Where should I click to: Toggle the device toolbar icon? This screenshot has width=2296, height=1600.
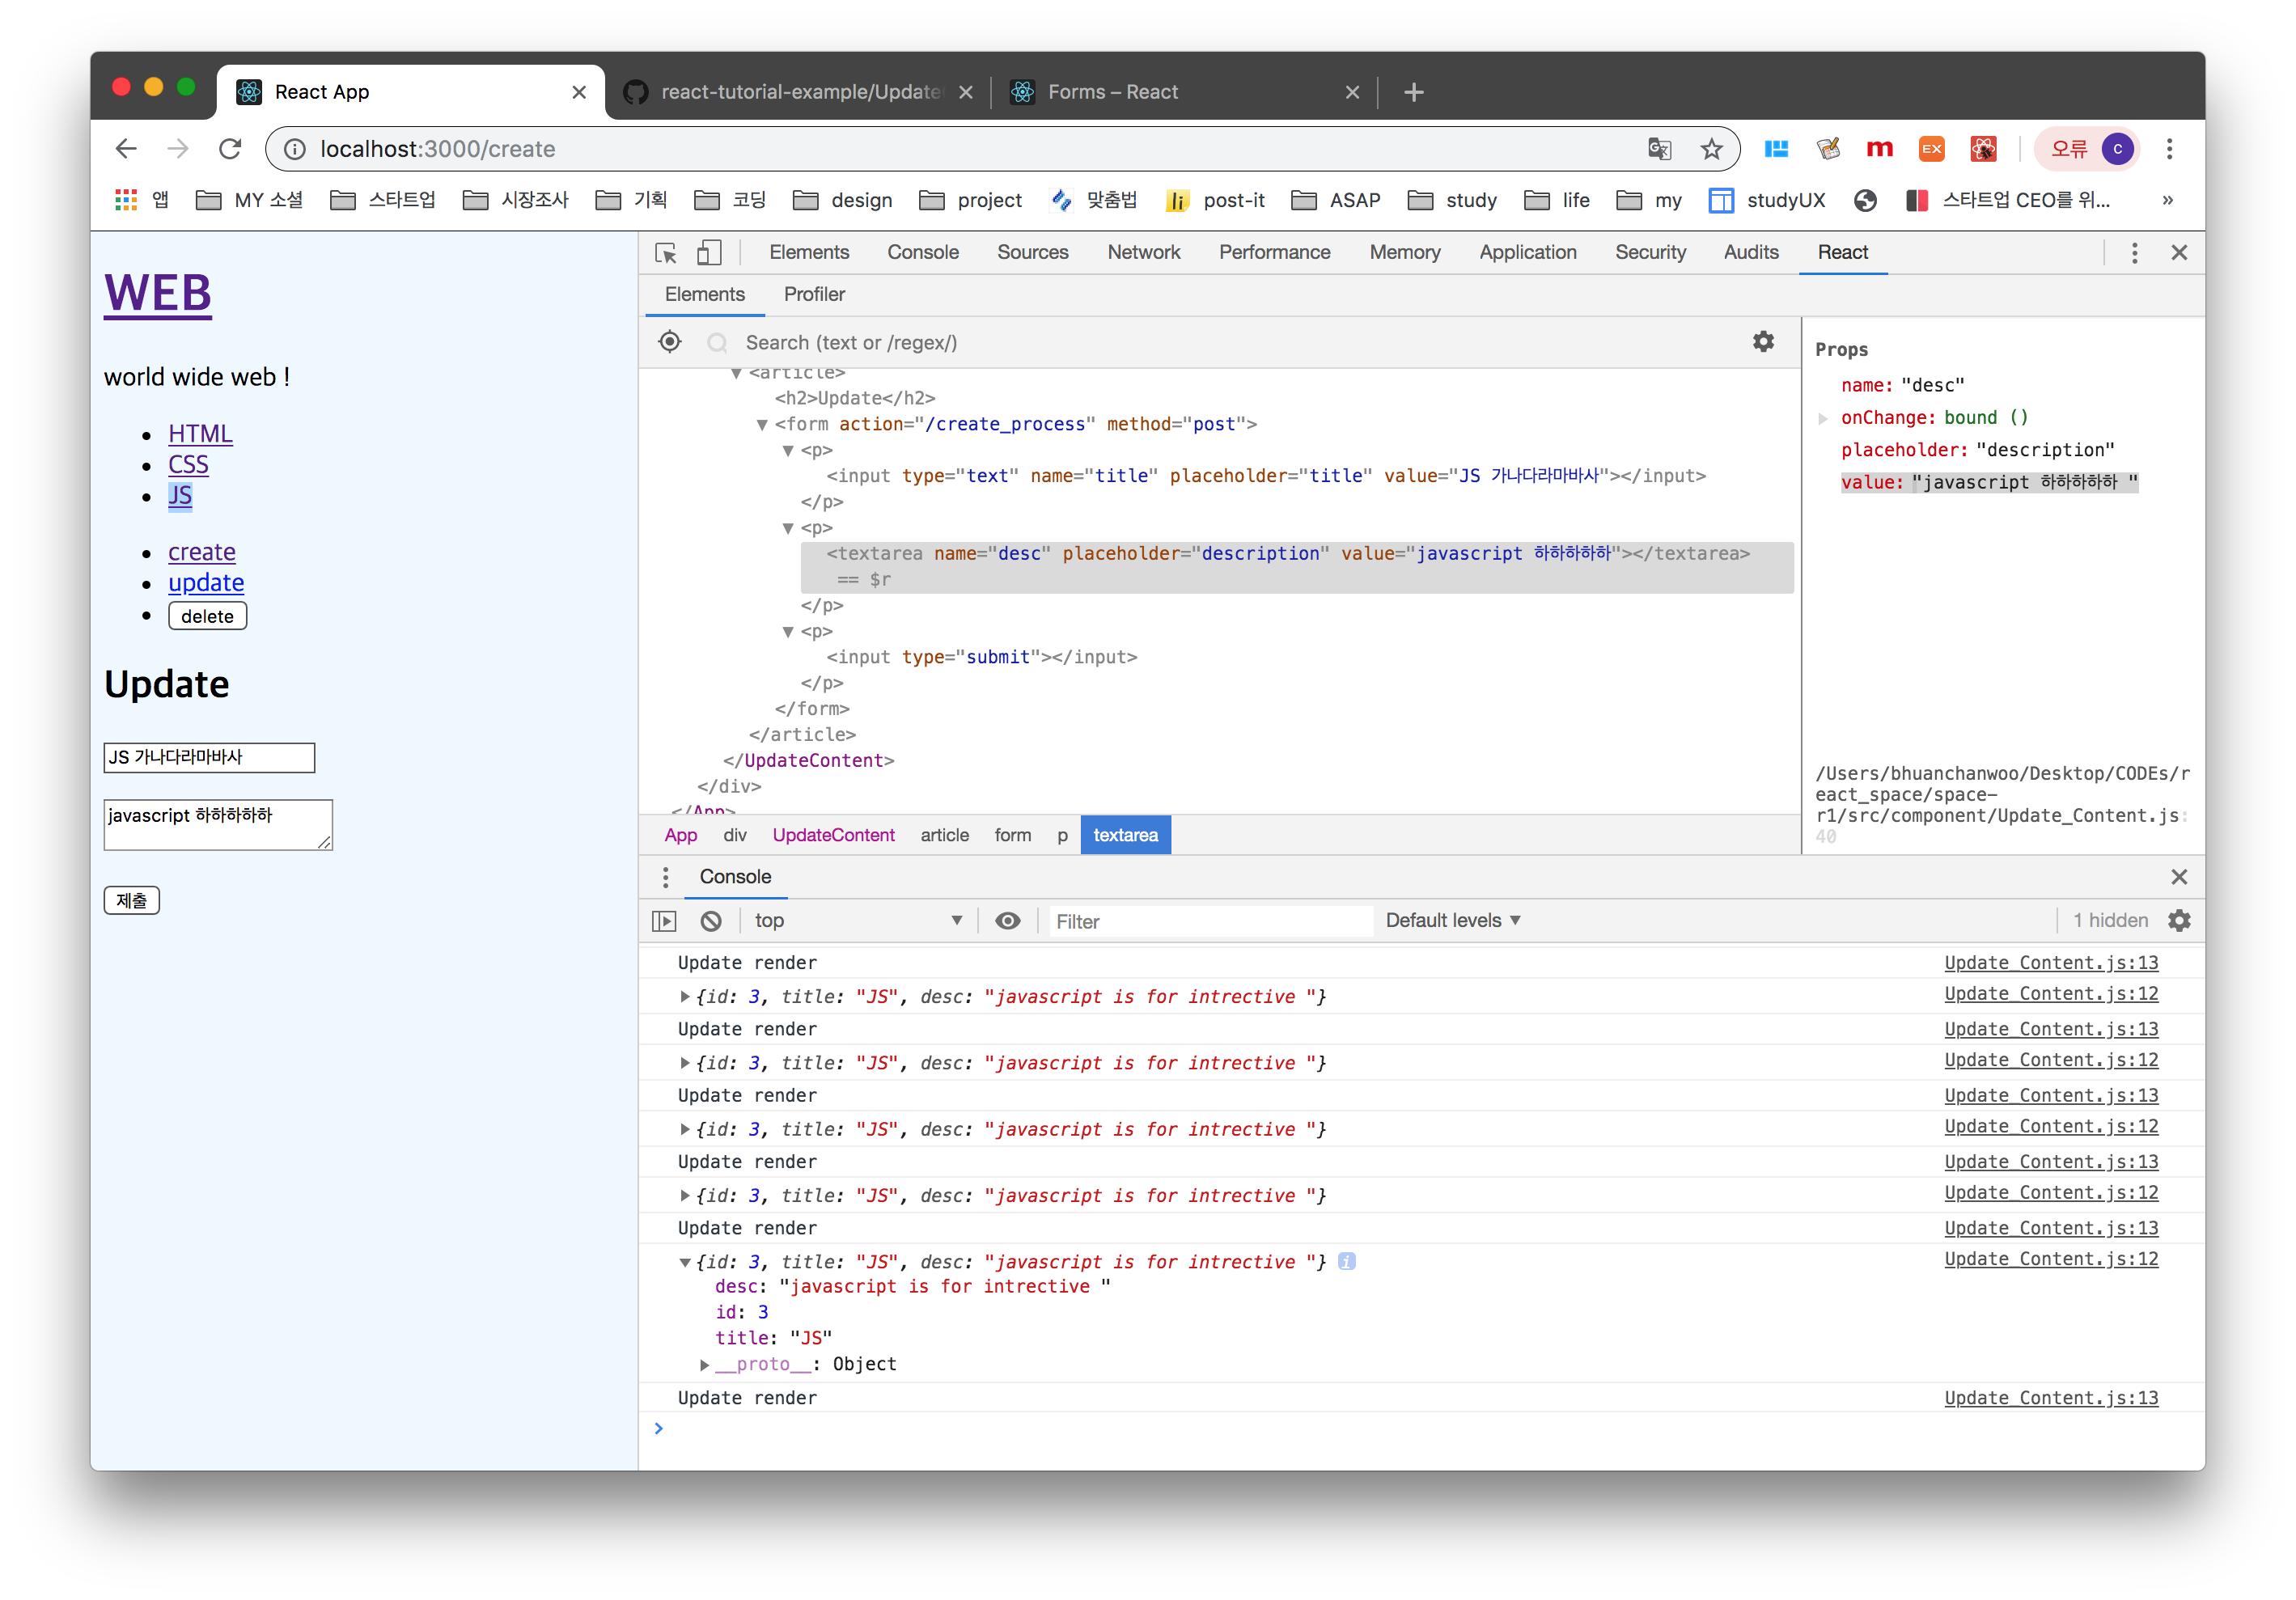709,253
